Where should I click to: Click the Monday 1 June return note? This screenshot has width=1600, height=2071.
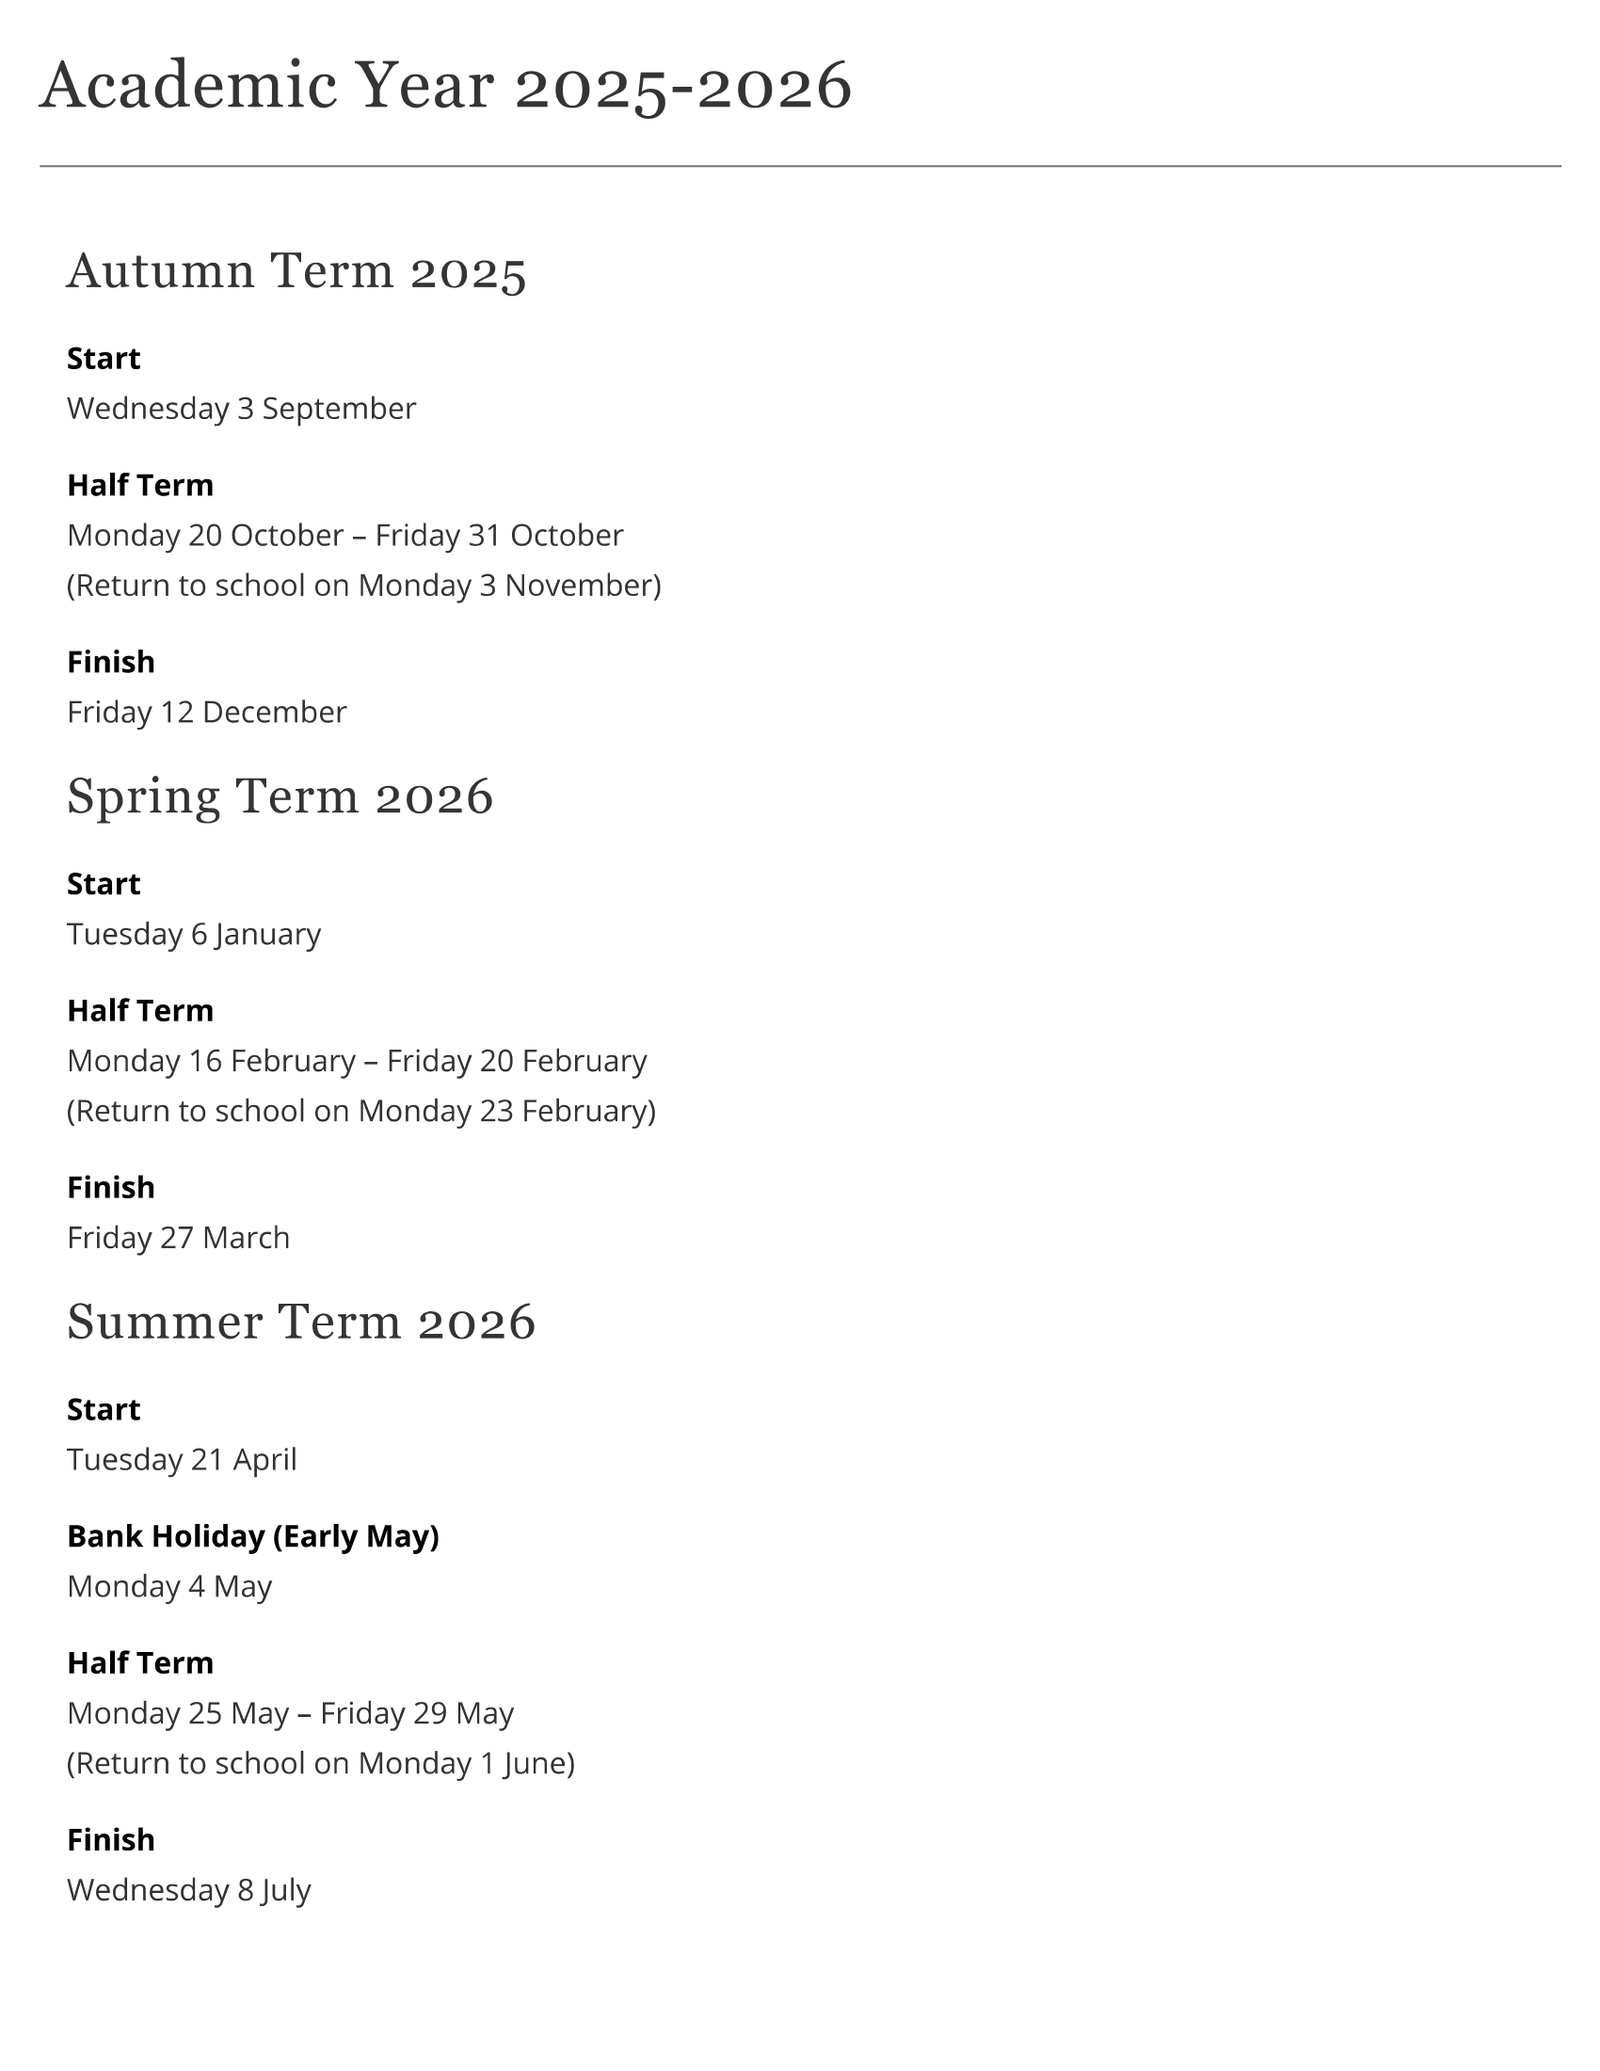pos(321,1763)
